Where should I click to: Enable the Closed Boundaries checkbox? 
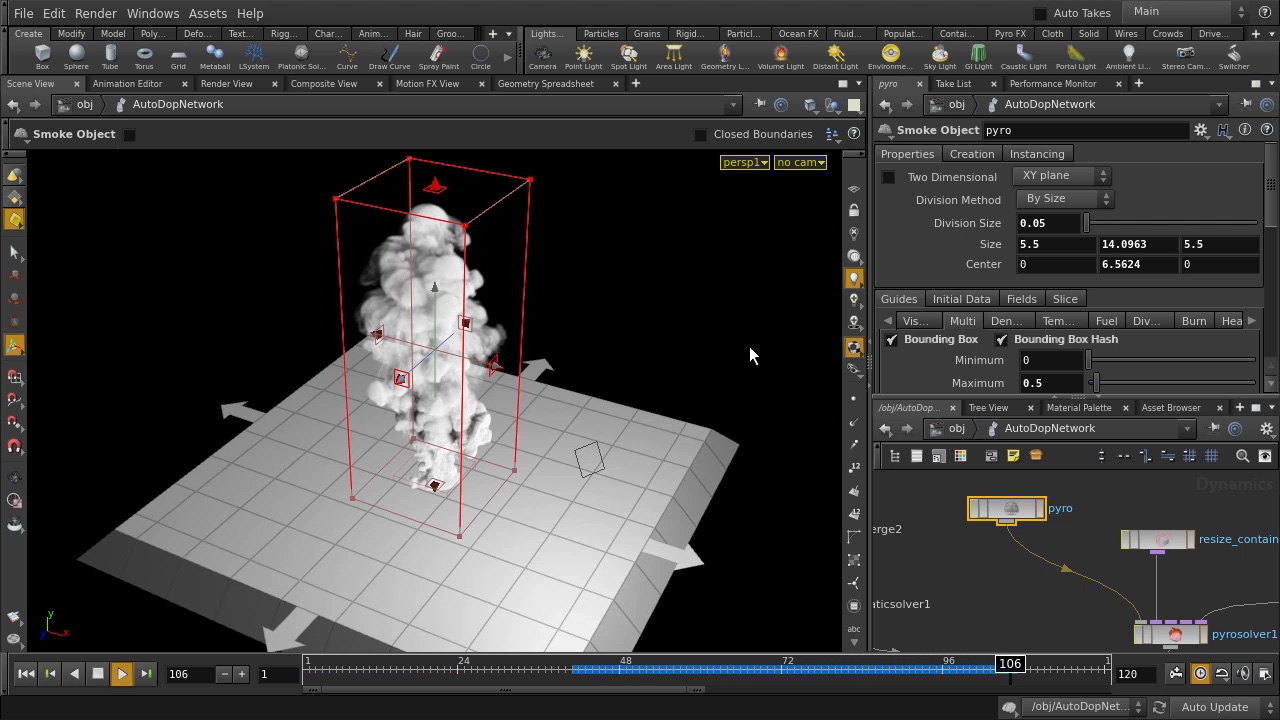click(x=701, y=134)
